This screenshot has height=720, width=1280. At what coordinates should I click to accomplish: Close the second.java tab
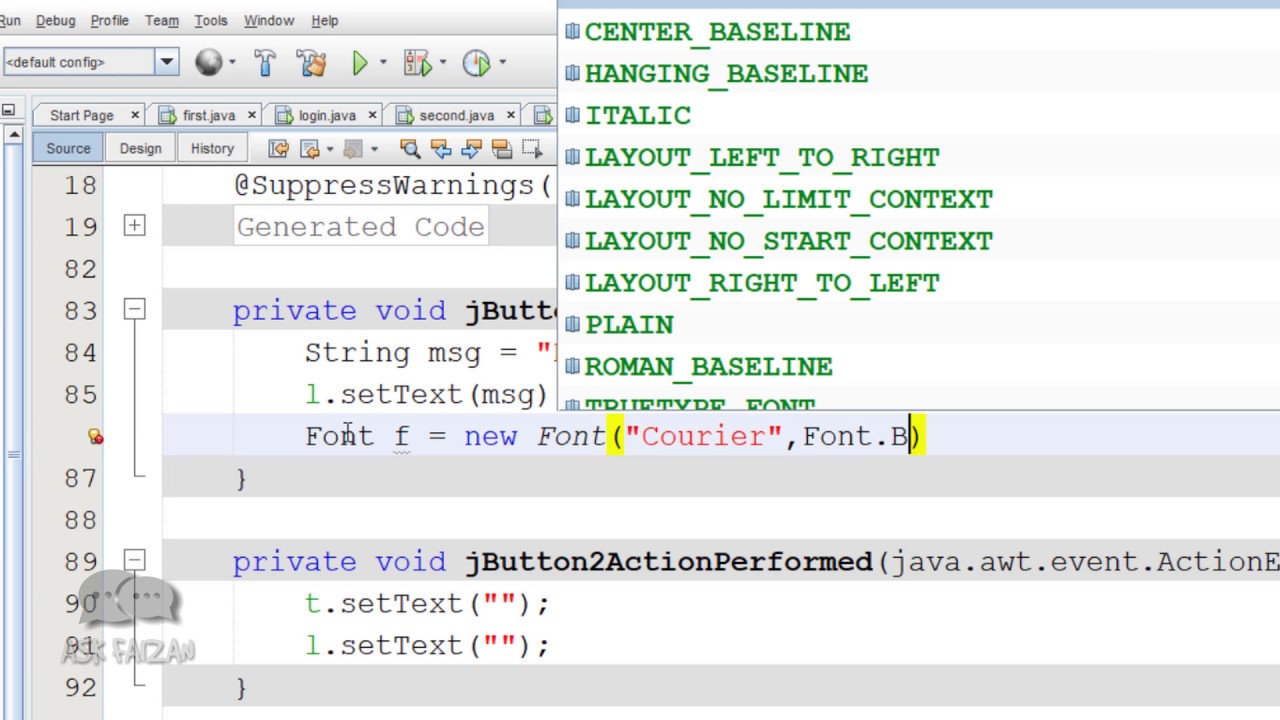tap(511, 115)
